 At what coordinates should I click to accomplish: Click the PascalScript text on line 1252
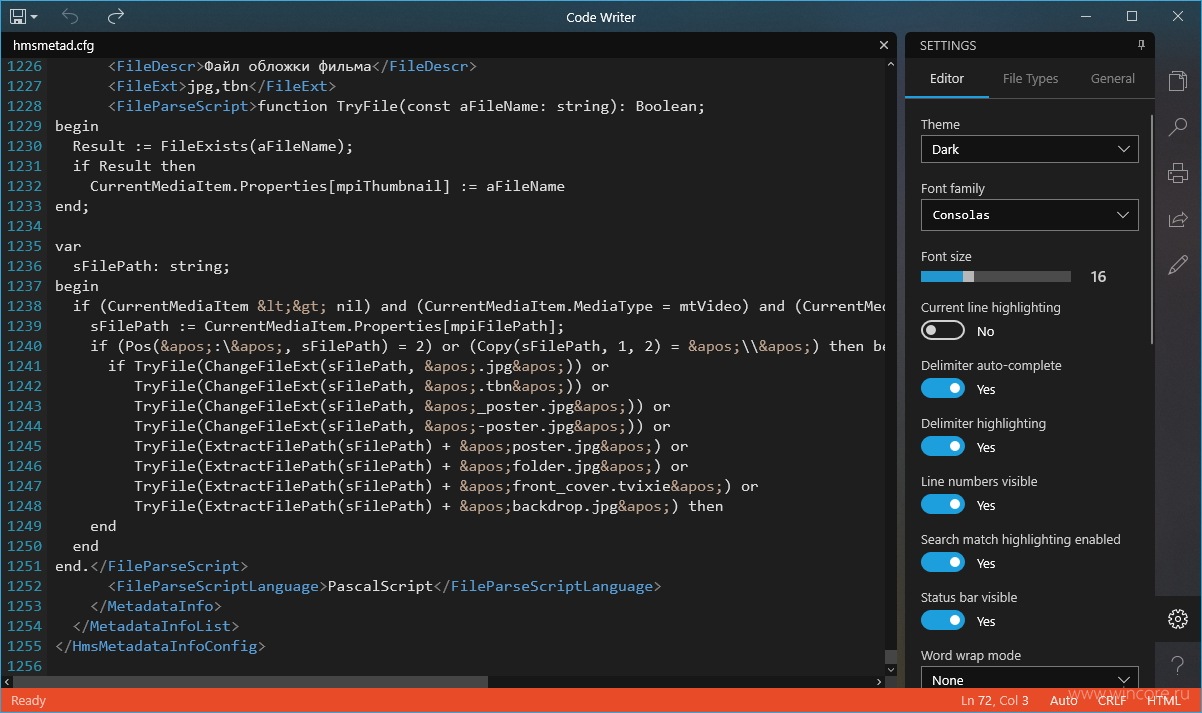381,586
